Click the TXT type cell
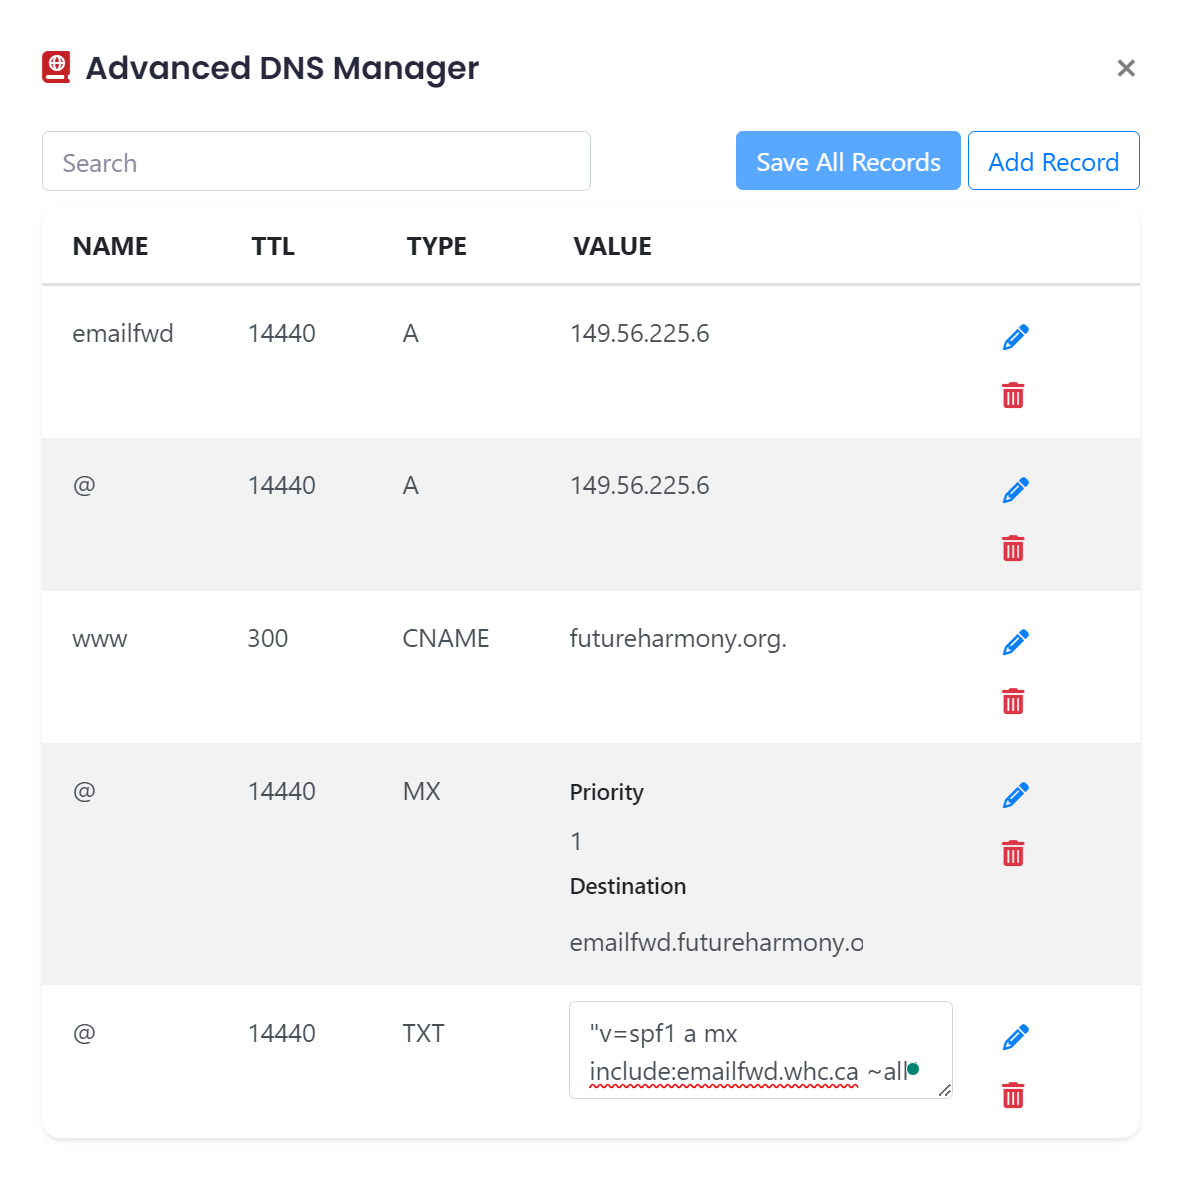 click(x=423, y=1034)
